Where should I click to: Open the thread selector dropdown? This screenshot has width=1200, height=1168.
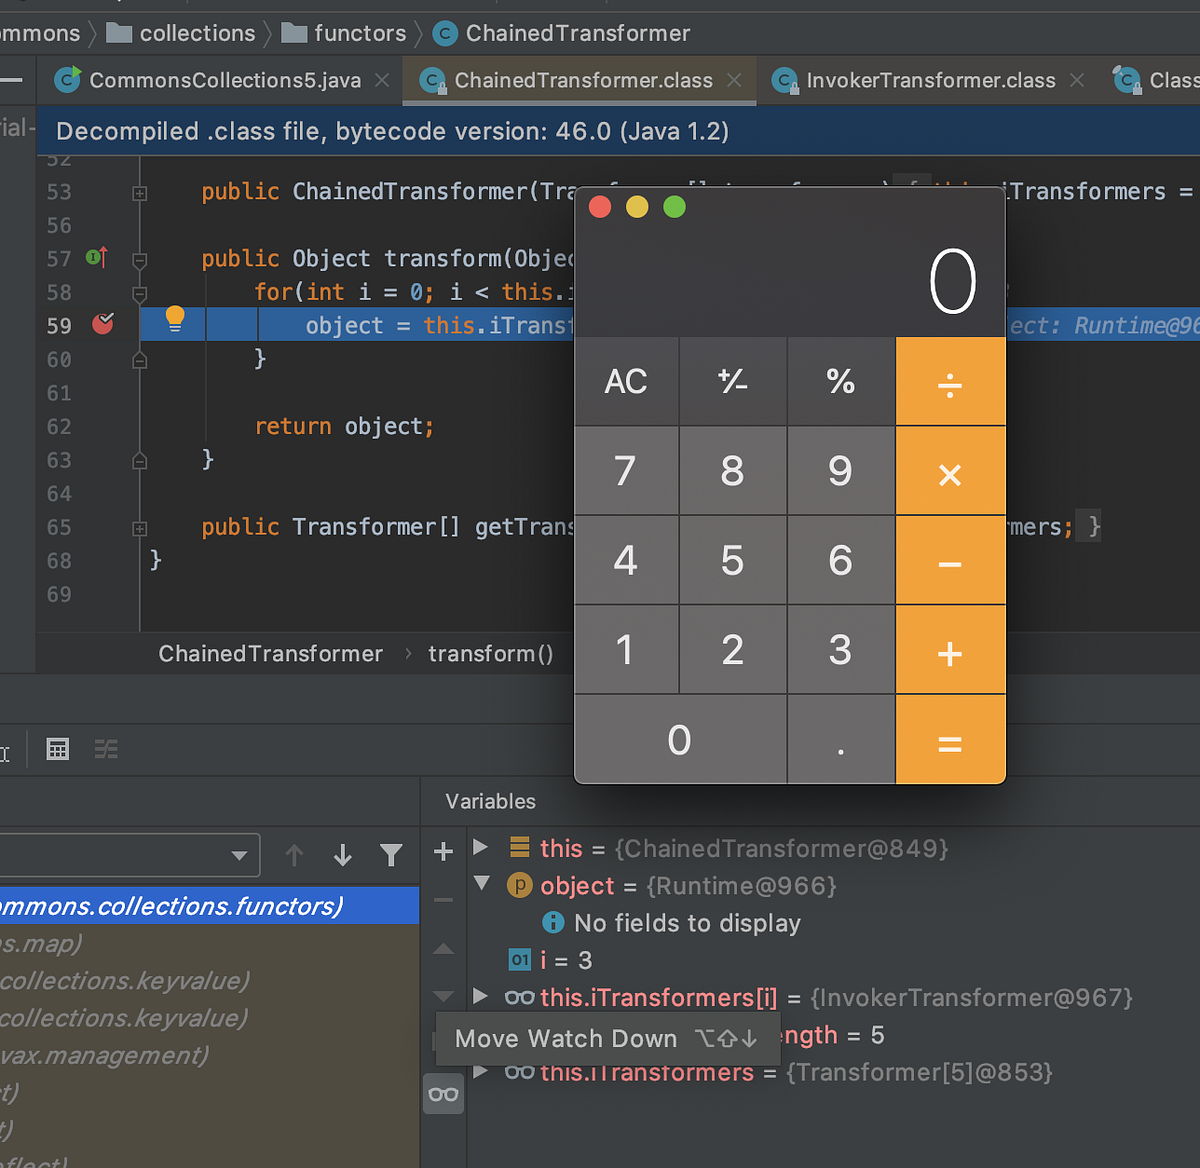coord(129,855)
